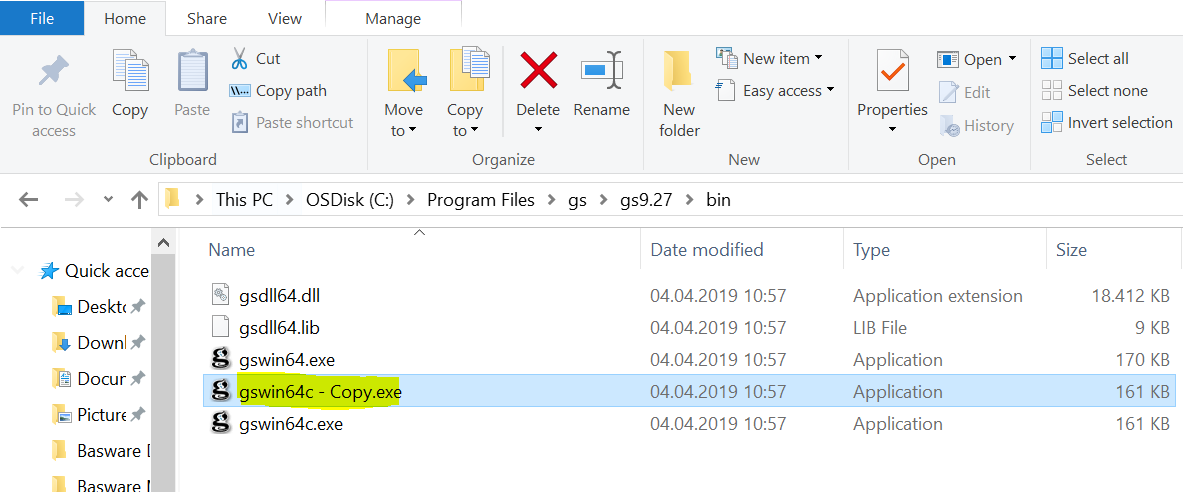The image size is (1183, 492).
Task: Open Properties with the checkmark icon
Action: pyautogui.click(x=892, y=72)
